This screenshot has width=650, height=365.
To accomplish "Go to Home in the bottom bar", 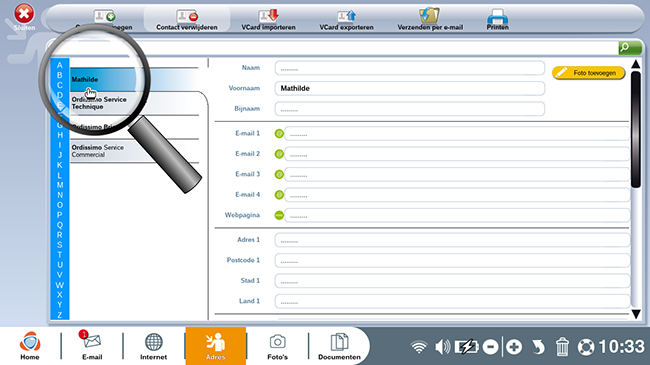I will [x=30, y=346].
